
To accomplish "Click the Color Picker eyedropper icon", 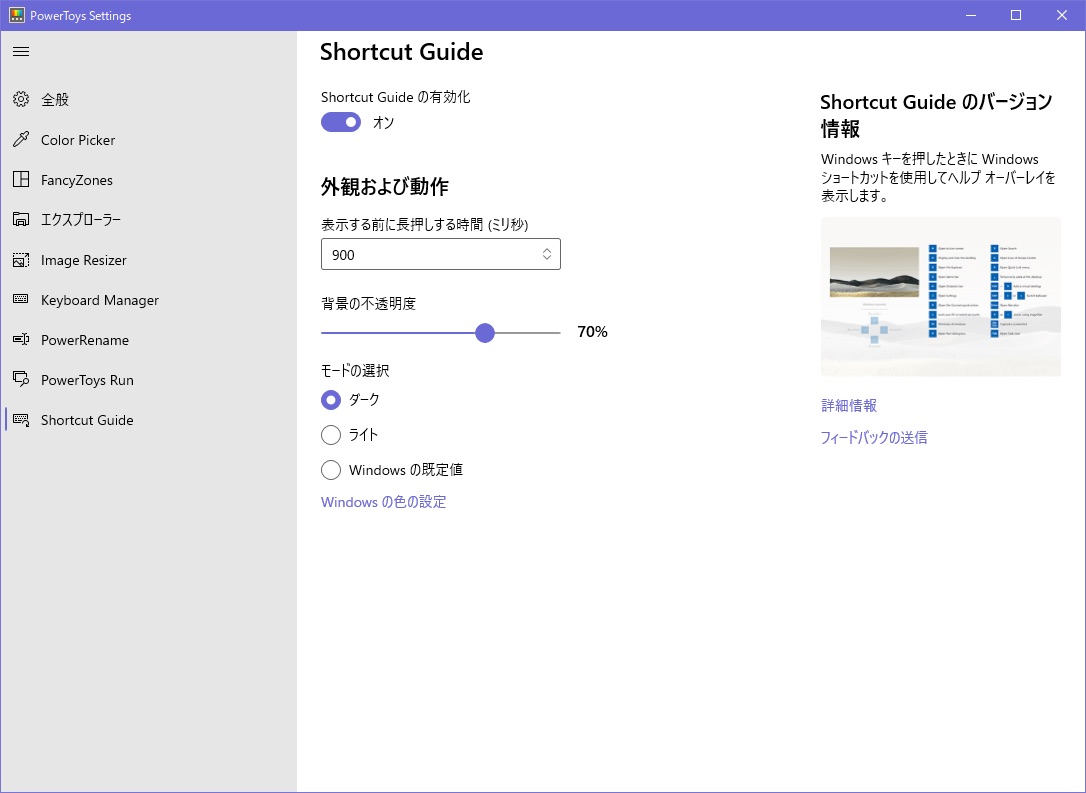I will click(21, 140).
